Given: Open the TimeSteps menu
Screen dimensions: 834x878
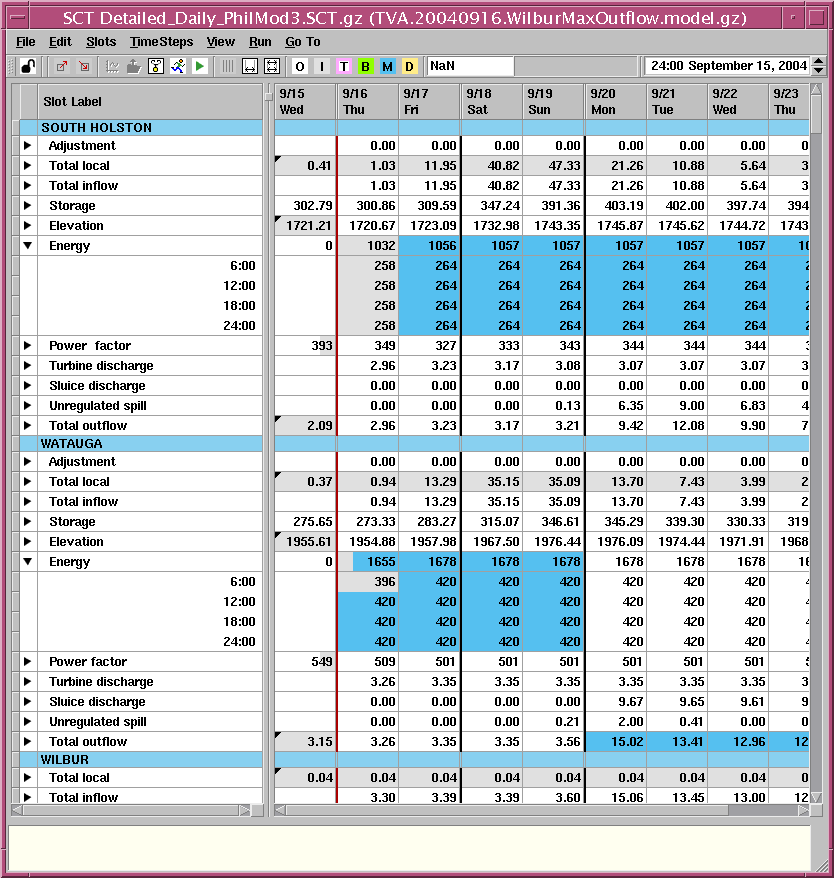Looking at the screenshot, I should click(161, 42).
